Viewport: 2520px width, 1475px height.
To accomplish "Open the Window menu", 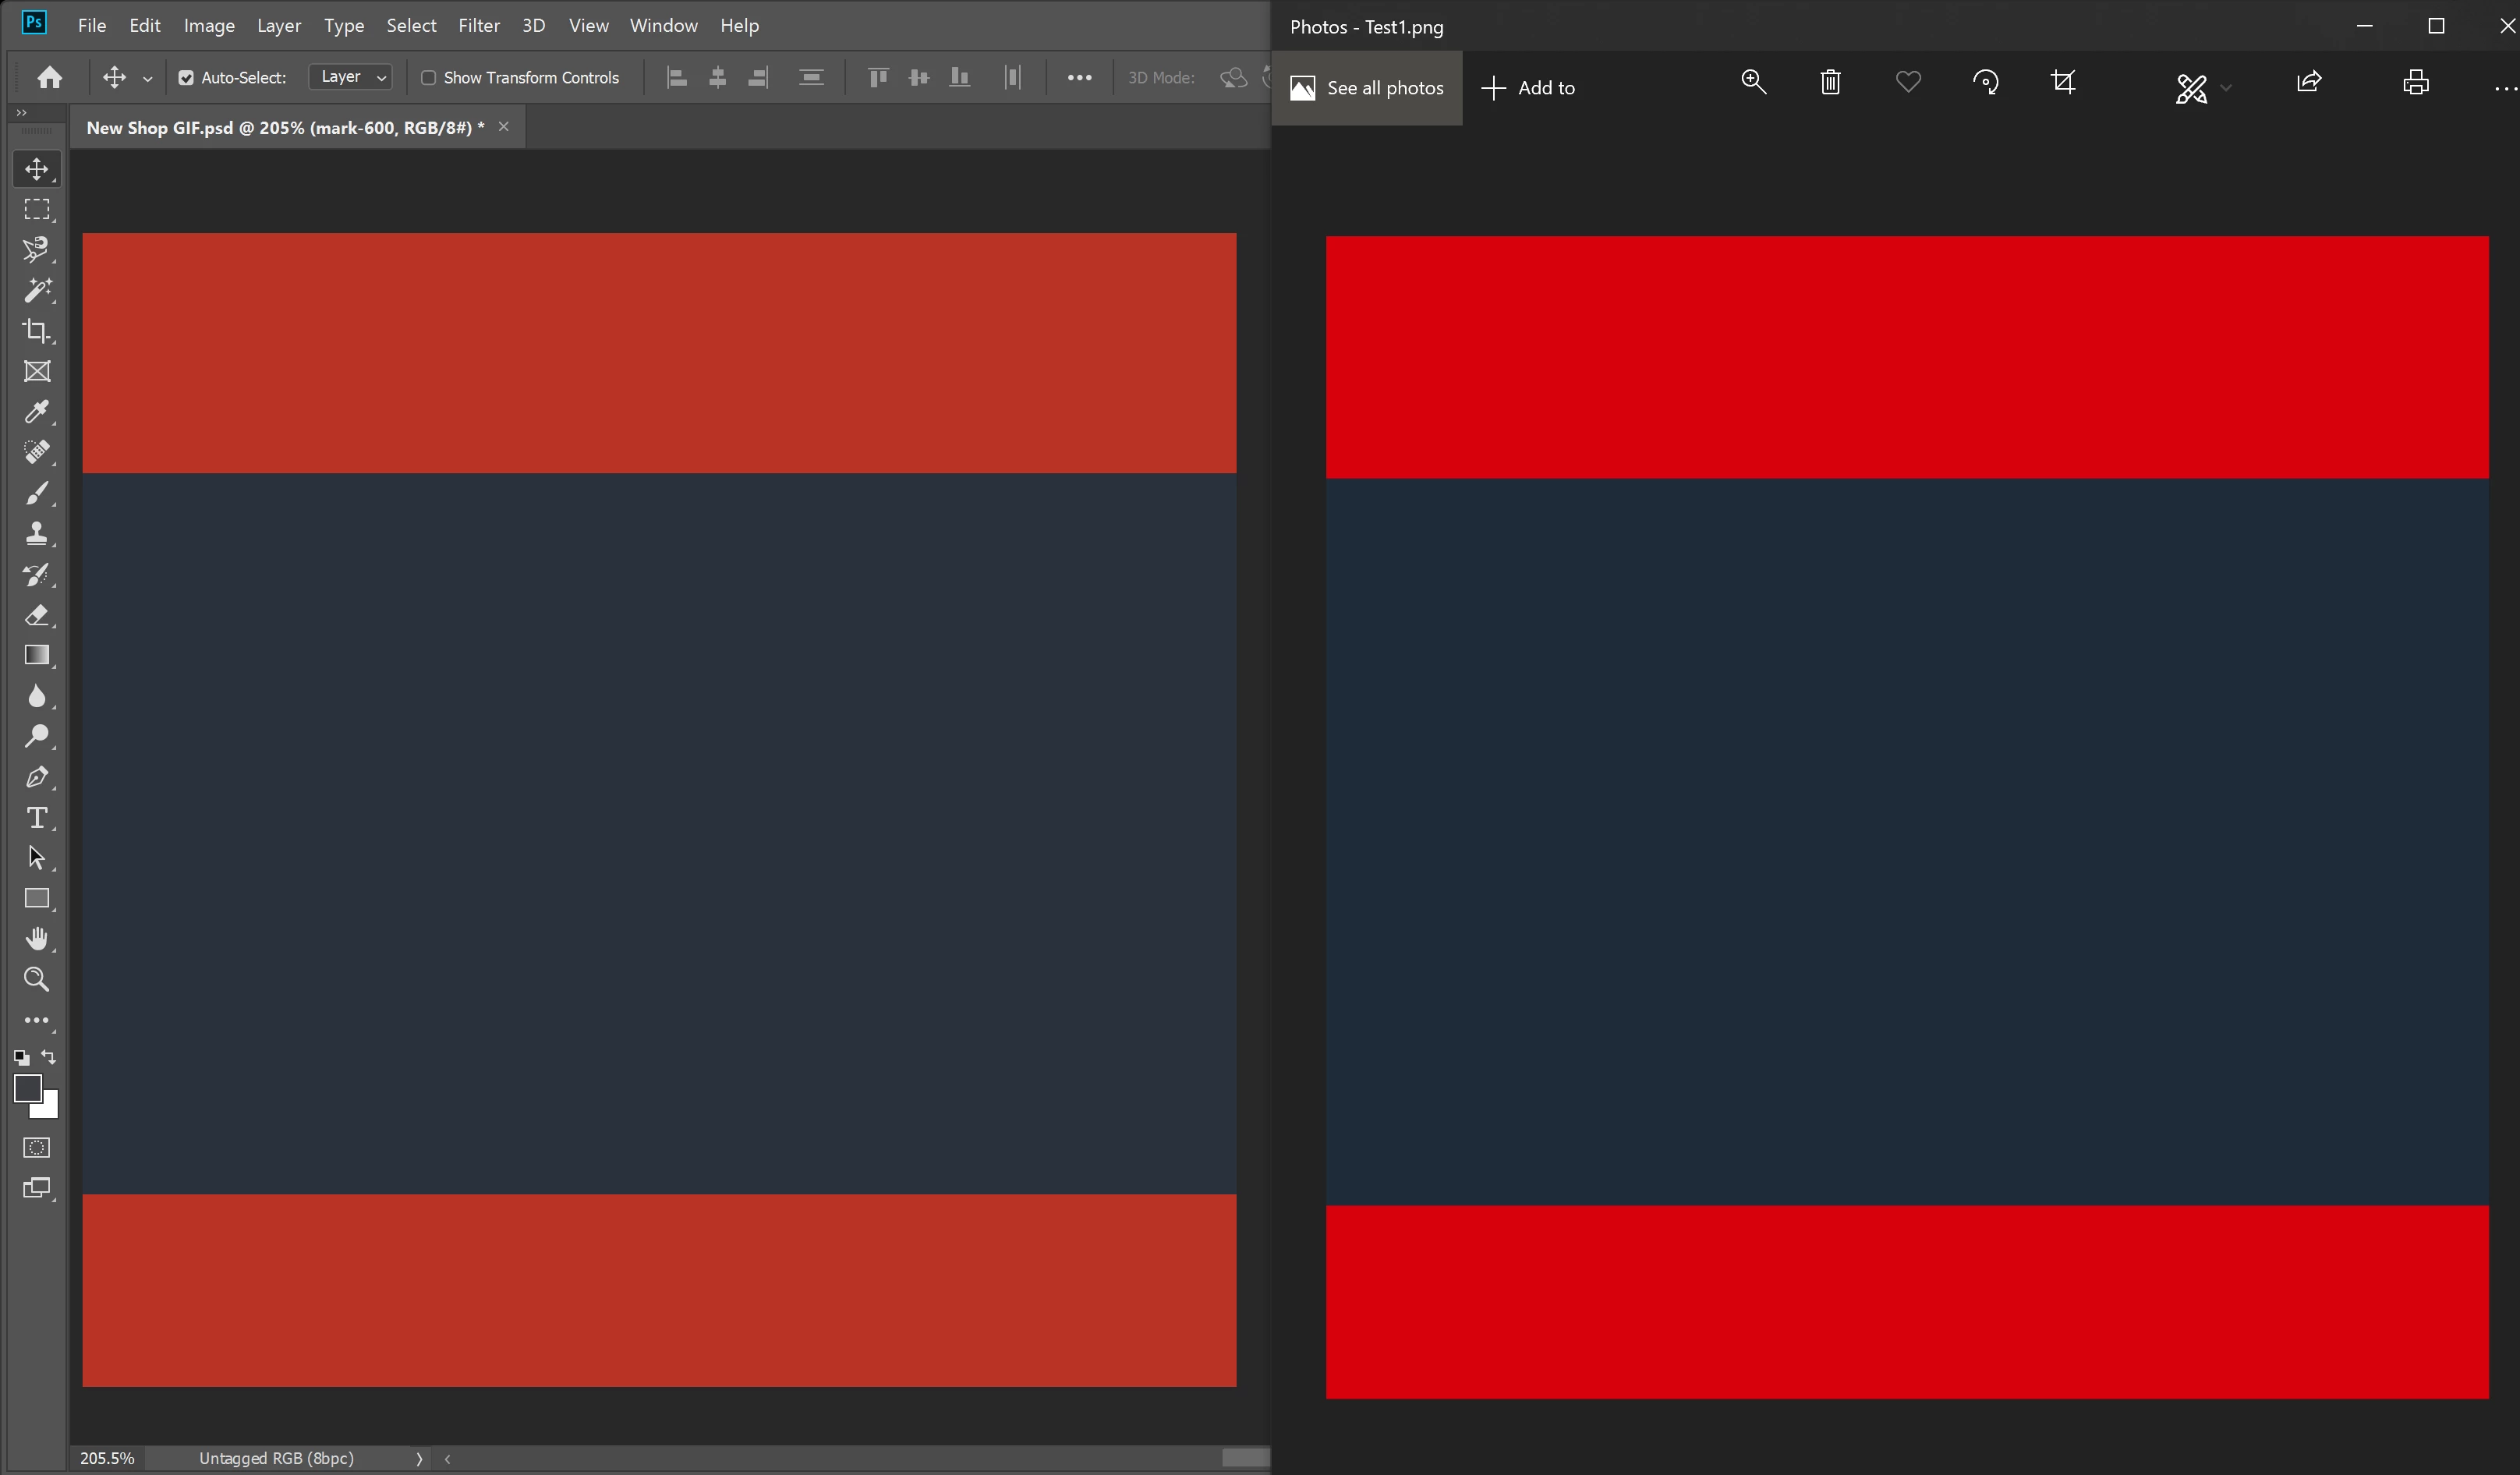I will [663, 26].
